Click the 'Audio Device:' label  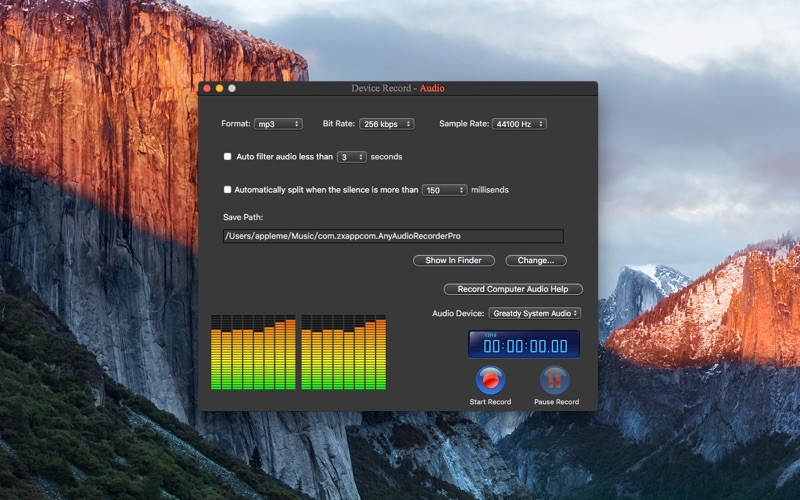coord(458,313)
